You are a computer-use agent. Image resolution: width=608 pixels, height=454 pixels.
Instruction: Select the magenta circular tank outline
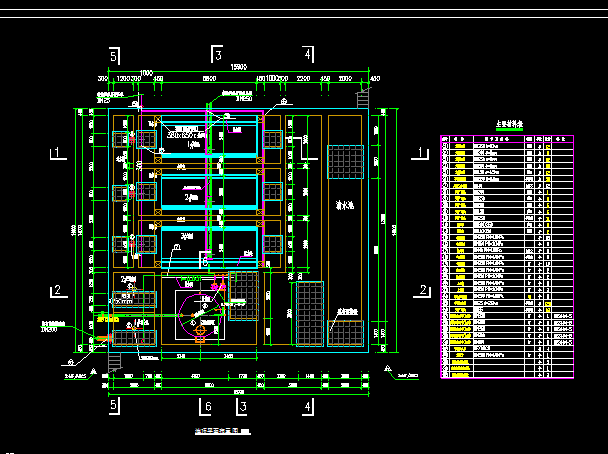(x=201, y=314)
